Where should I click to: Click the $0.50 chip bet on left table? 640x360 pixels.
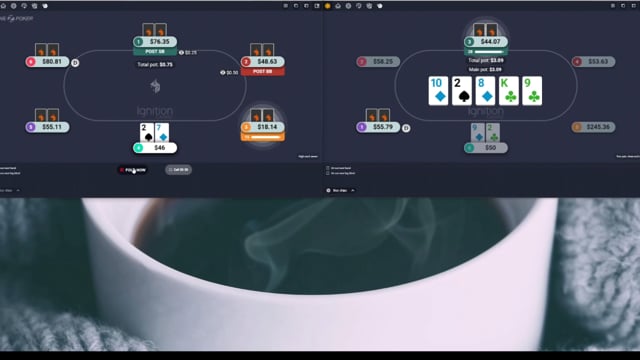pos(229,72)
